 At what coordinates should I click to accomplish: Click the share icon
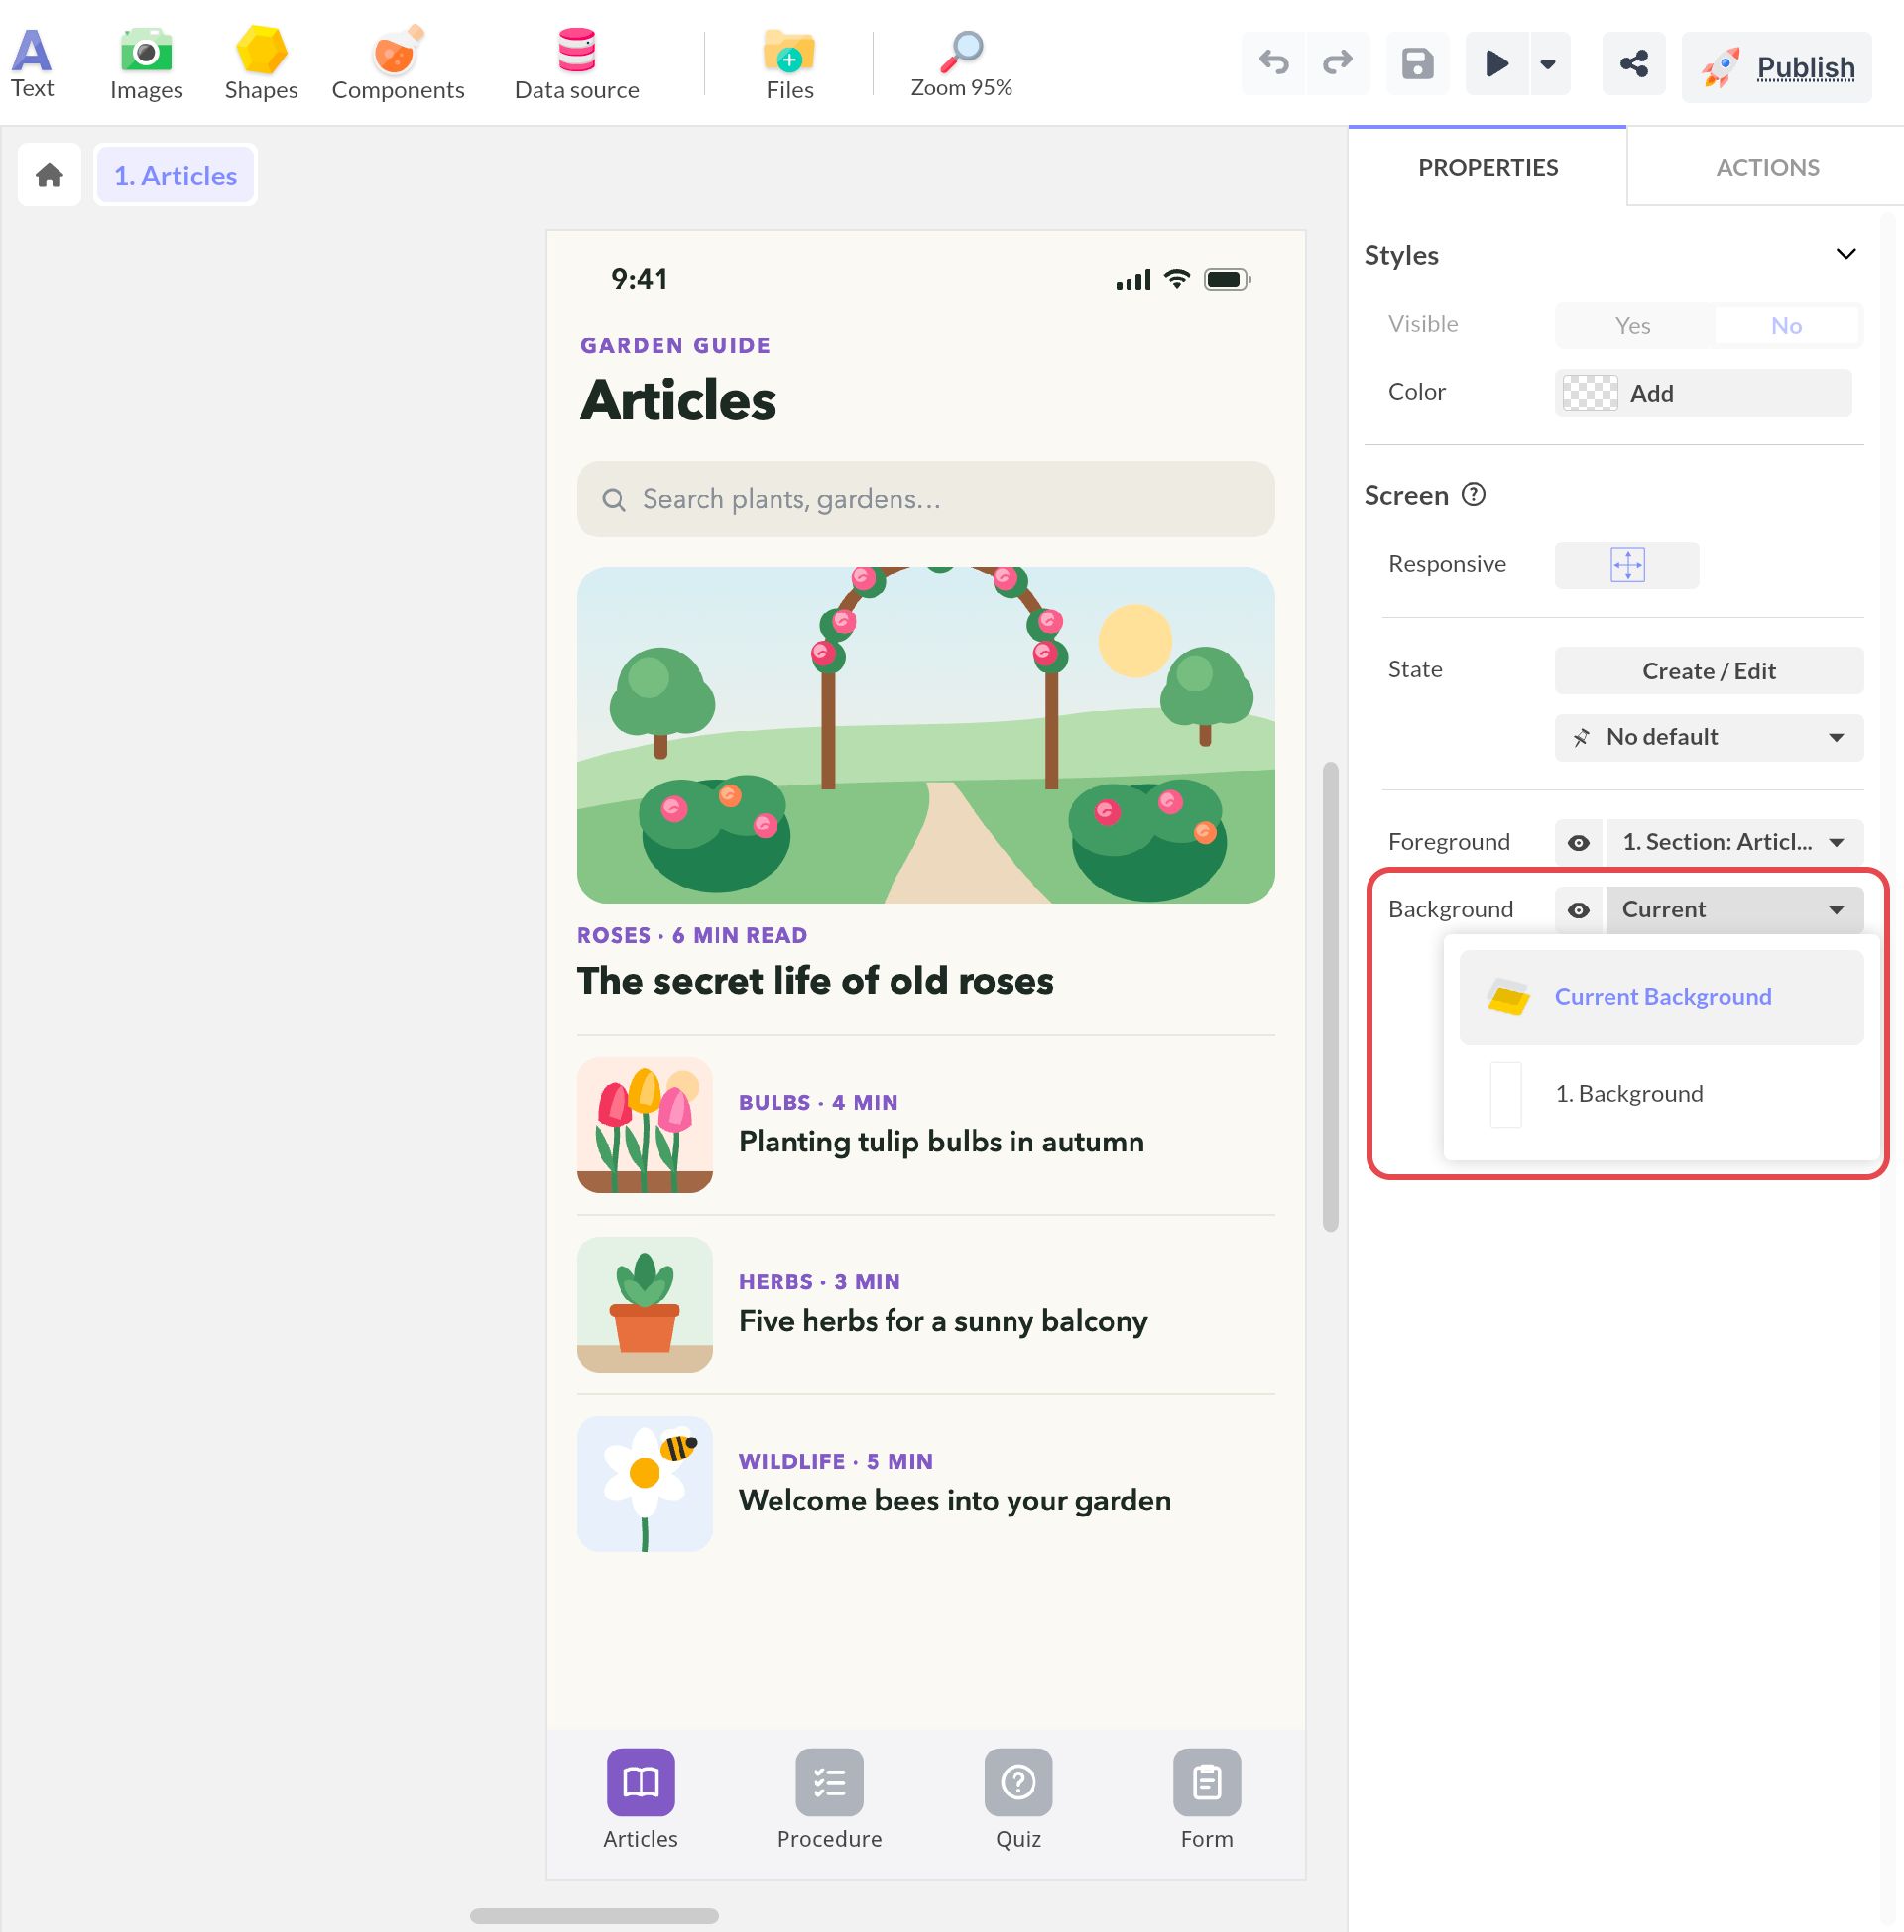coord(1633,63)
